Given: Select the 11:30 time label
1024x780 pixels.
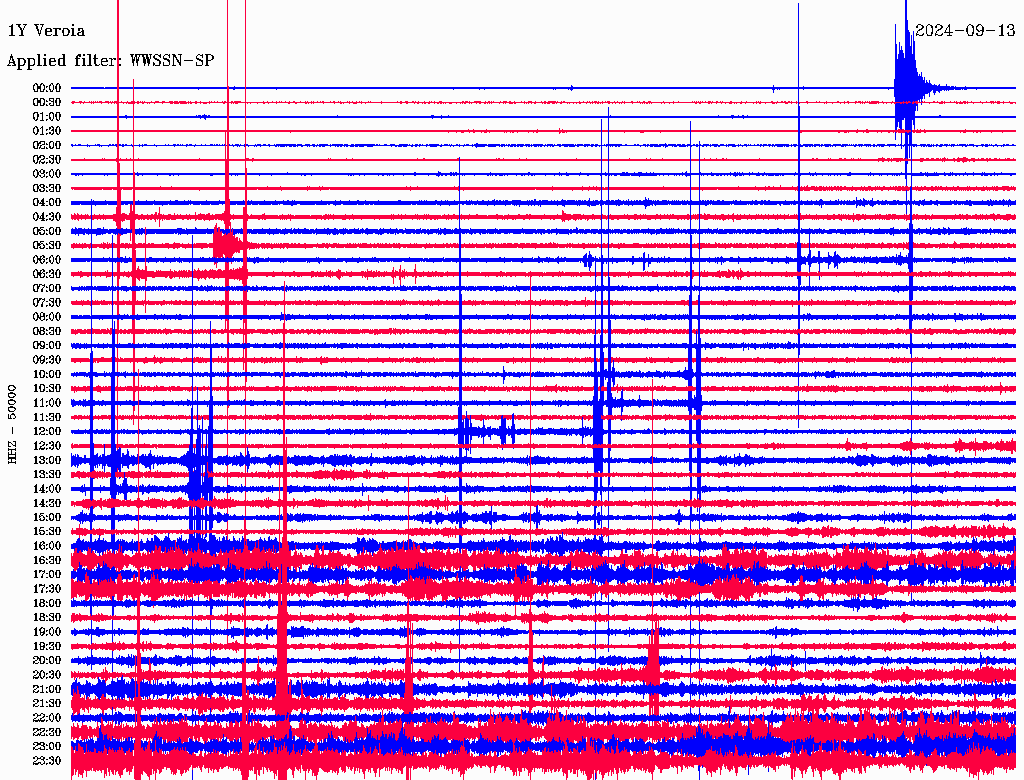Looking at the screenshot, I should click(x=47, y=417).
